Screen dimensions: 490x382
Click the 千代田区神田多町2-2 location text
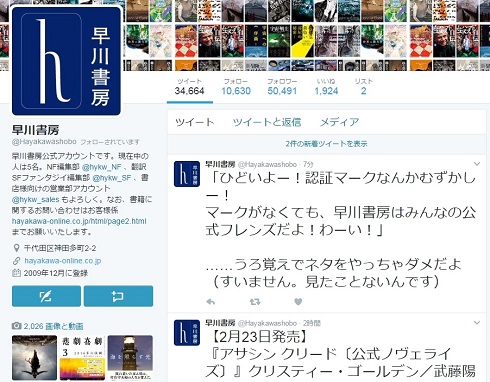point(60,248)
